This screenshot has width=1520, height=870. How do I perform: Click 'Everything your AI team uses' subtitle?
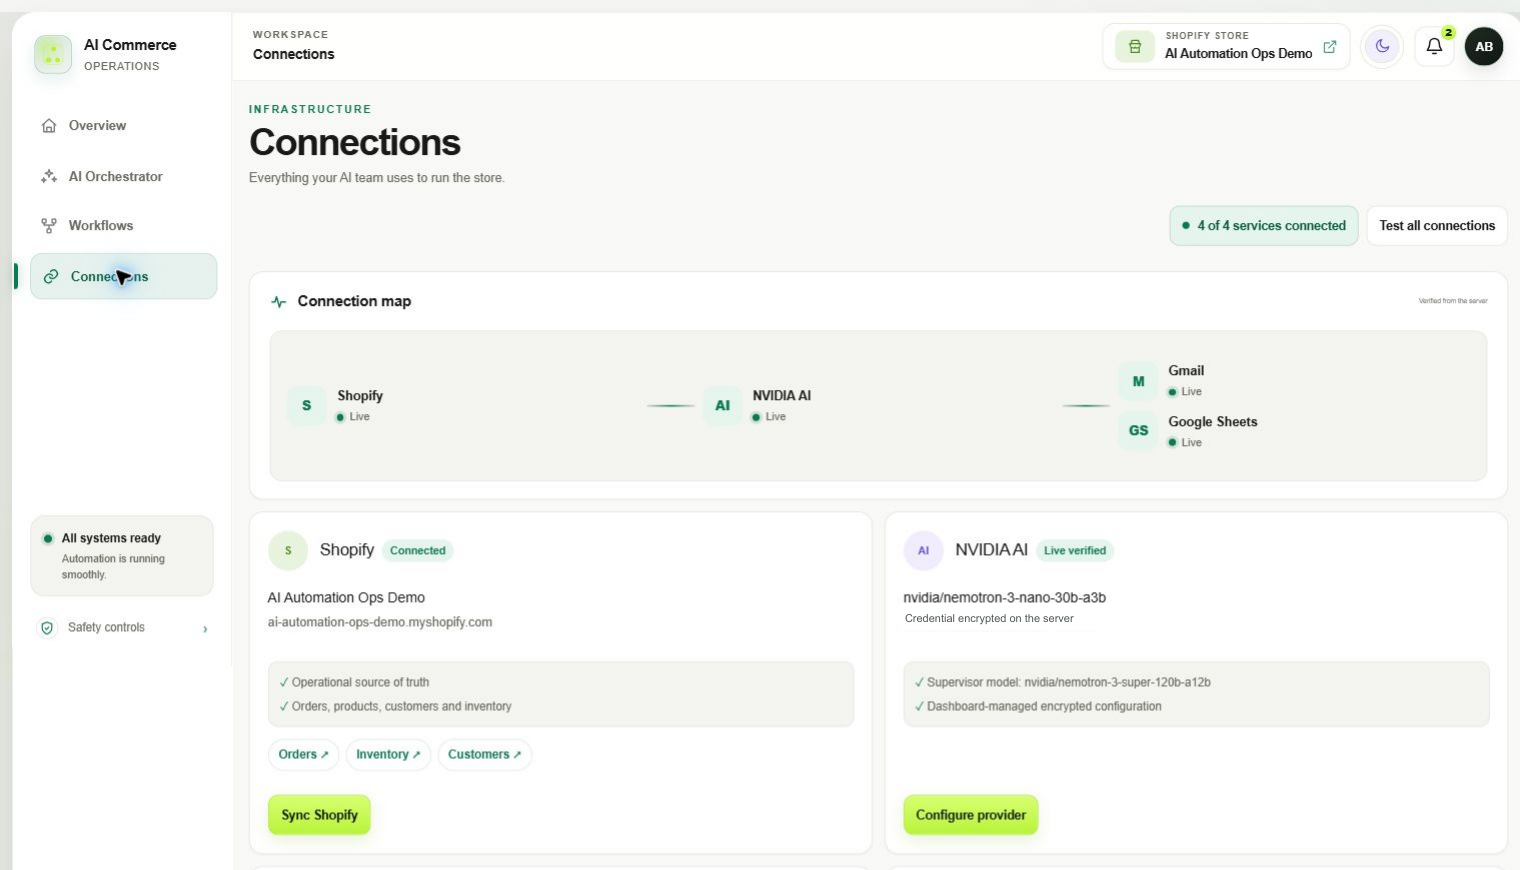coord(377,178)
